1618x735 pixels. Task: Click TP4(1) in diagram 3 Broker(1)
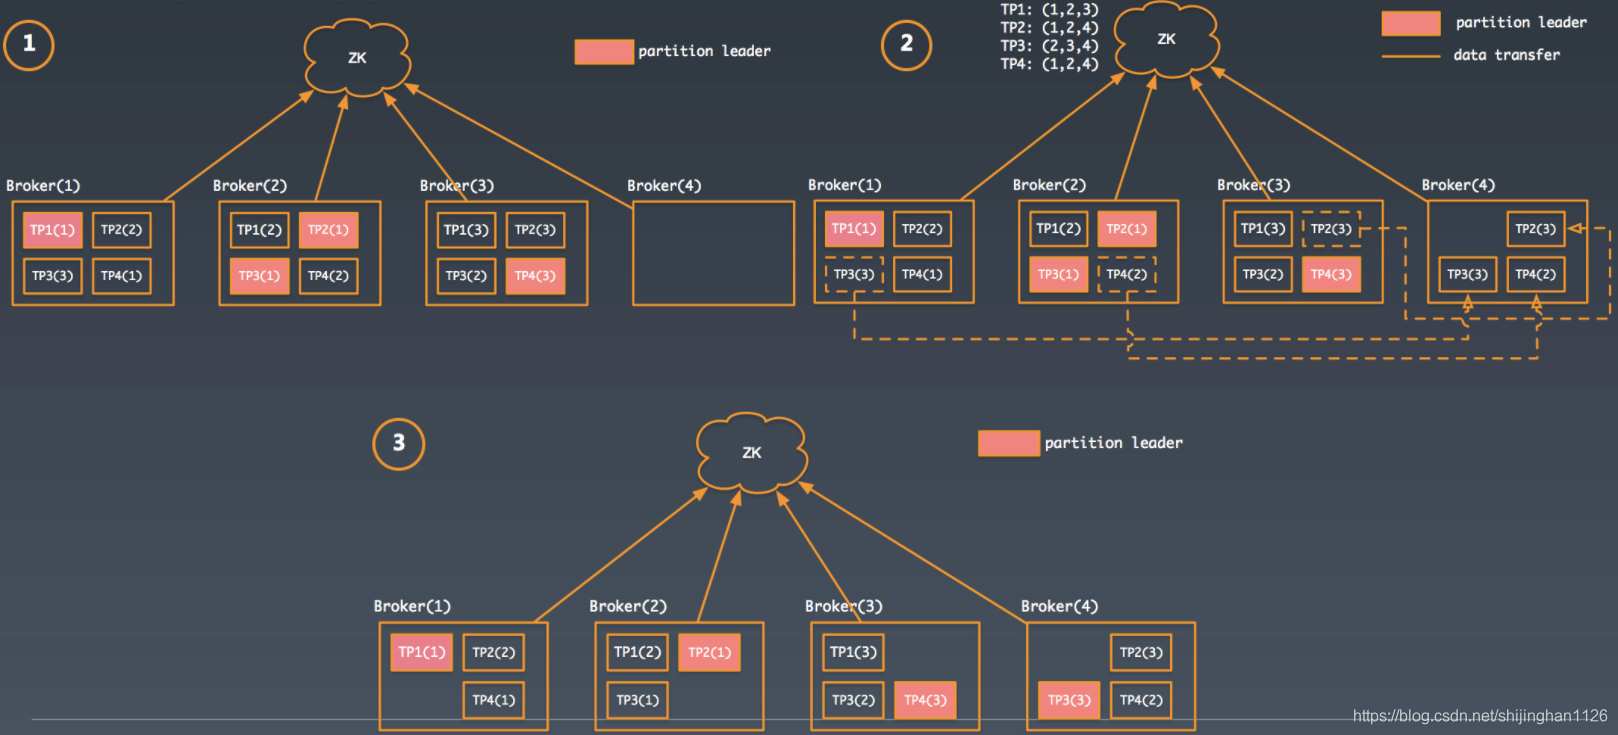494,700
